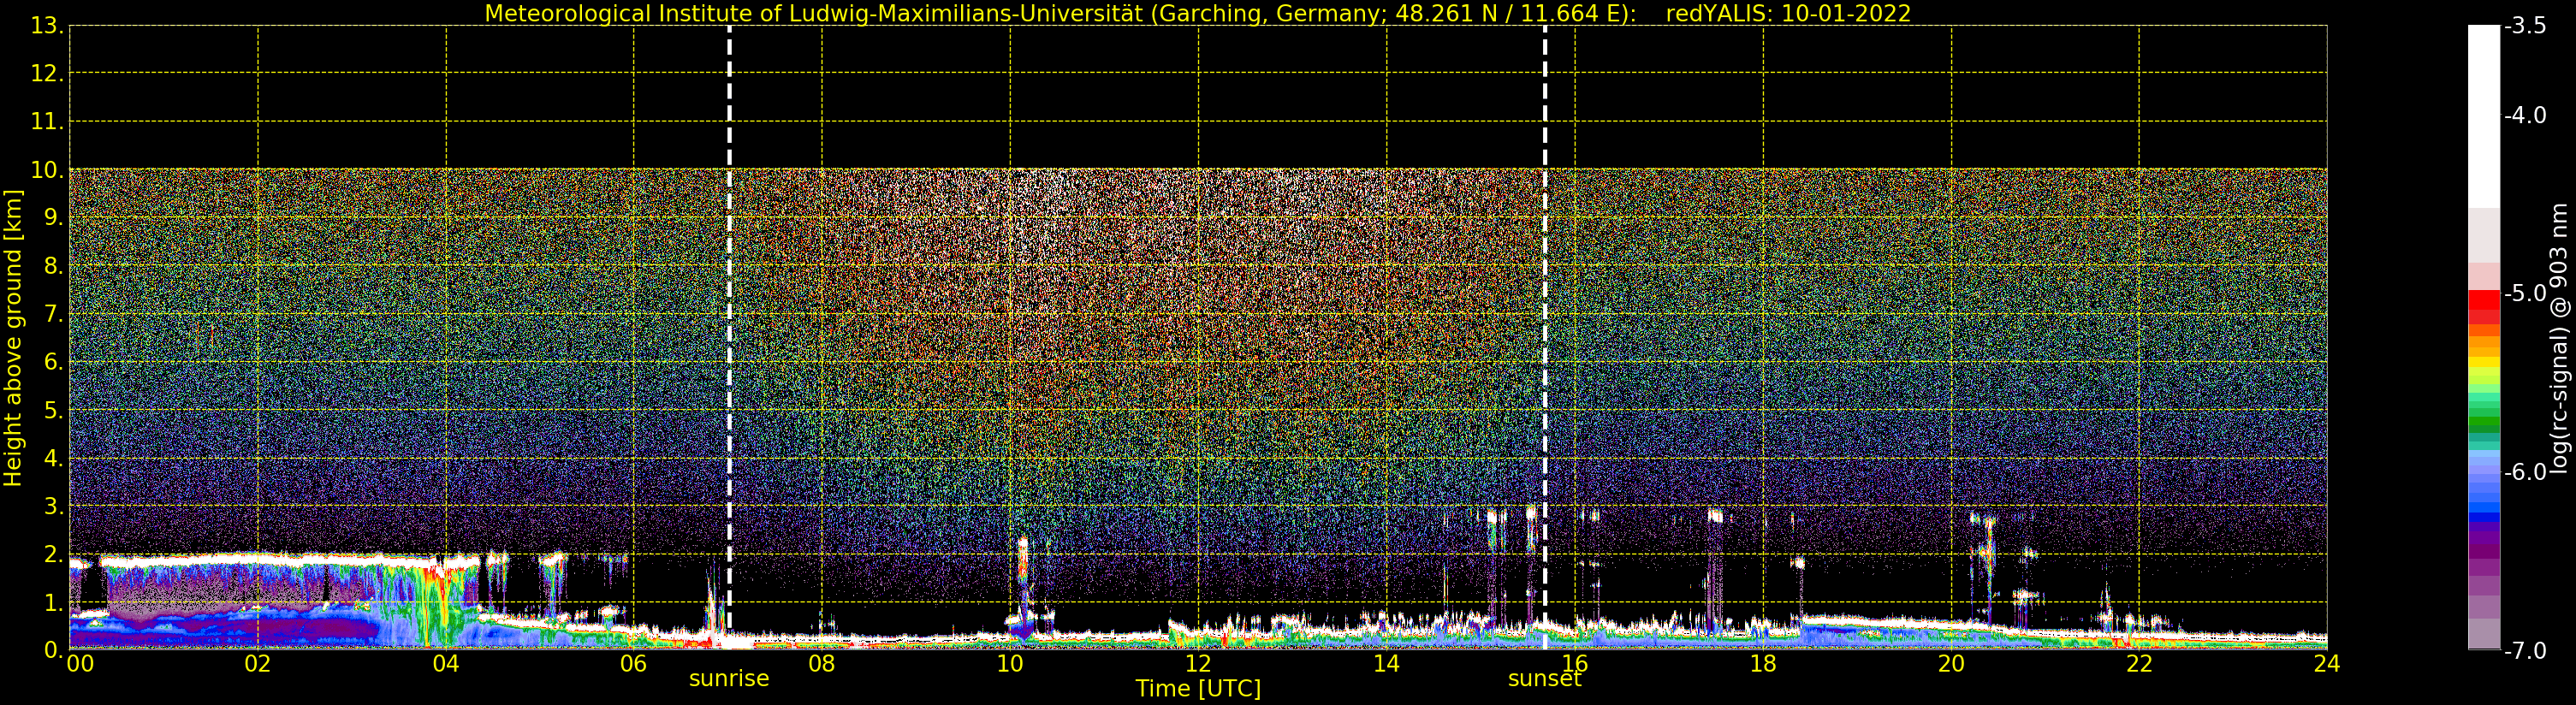Click the 'sunset' label under the time axis

pyautogui.click(x=1545, y=679)
